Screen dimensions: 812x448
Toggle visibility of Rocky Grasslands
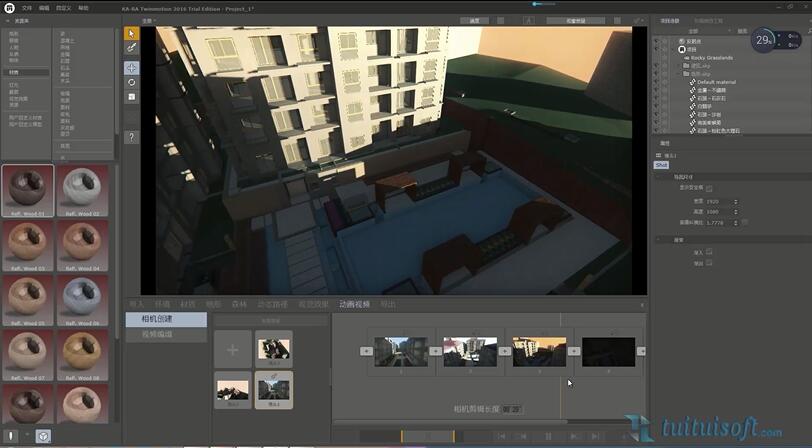[659, 57]
